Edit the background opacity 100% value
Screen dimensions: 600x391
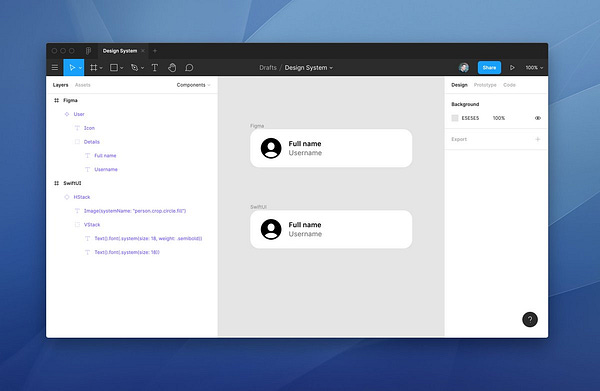pos(499,118)
